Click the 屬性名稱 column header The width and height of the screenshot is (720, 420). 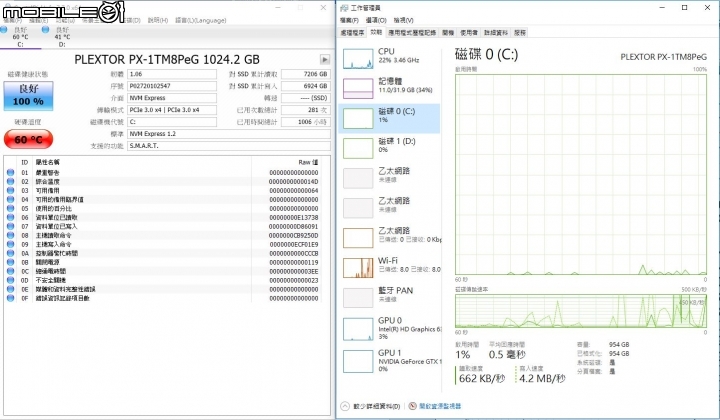(48, 162)
